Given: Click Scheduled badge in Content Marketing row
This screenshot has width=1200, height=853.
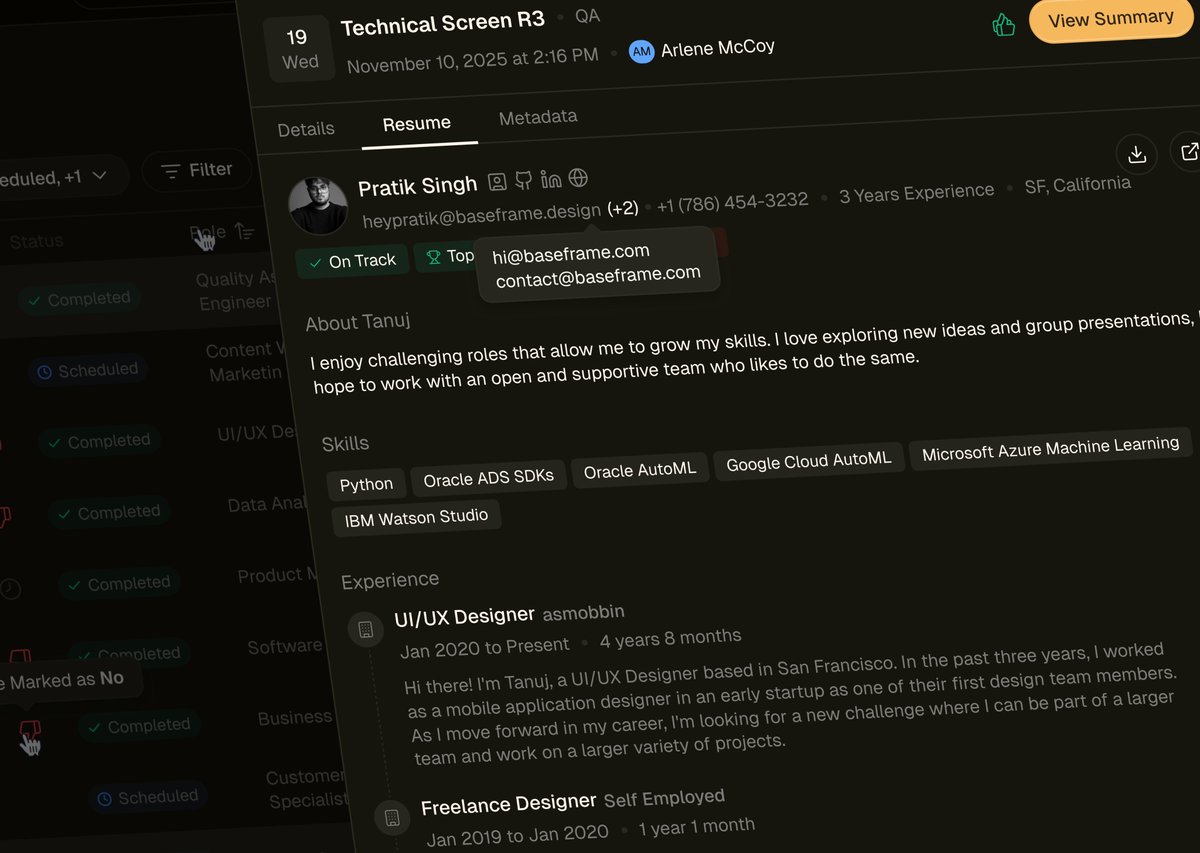Looking at the screenshot, I should point(88,370).
